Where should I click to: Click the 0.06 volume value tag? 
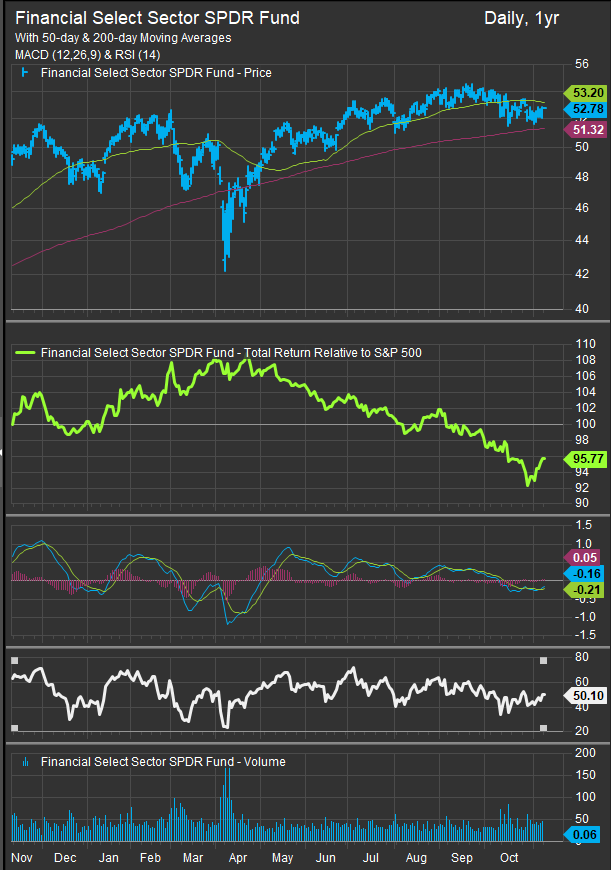tap(582, 836)
